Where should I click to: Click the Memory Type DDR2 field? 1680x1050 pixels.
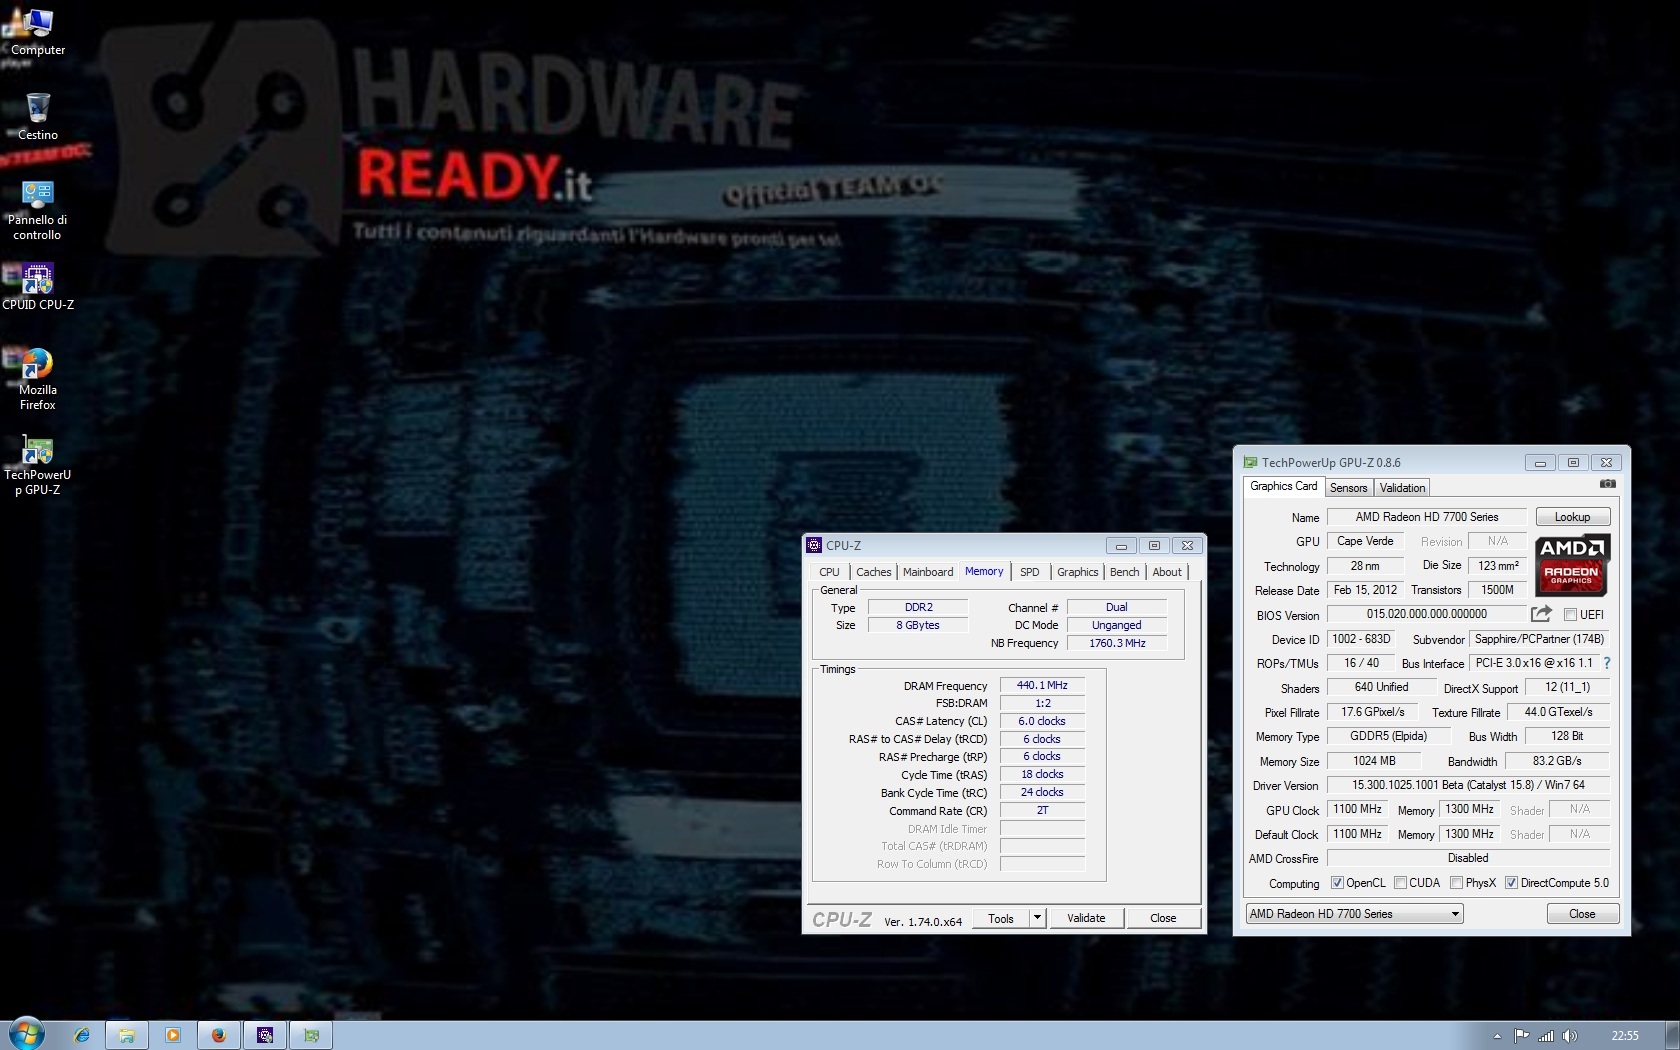coord(918,607)
